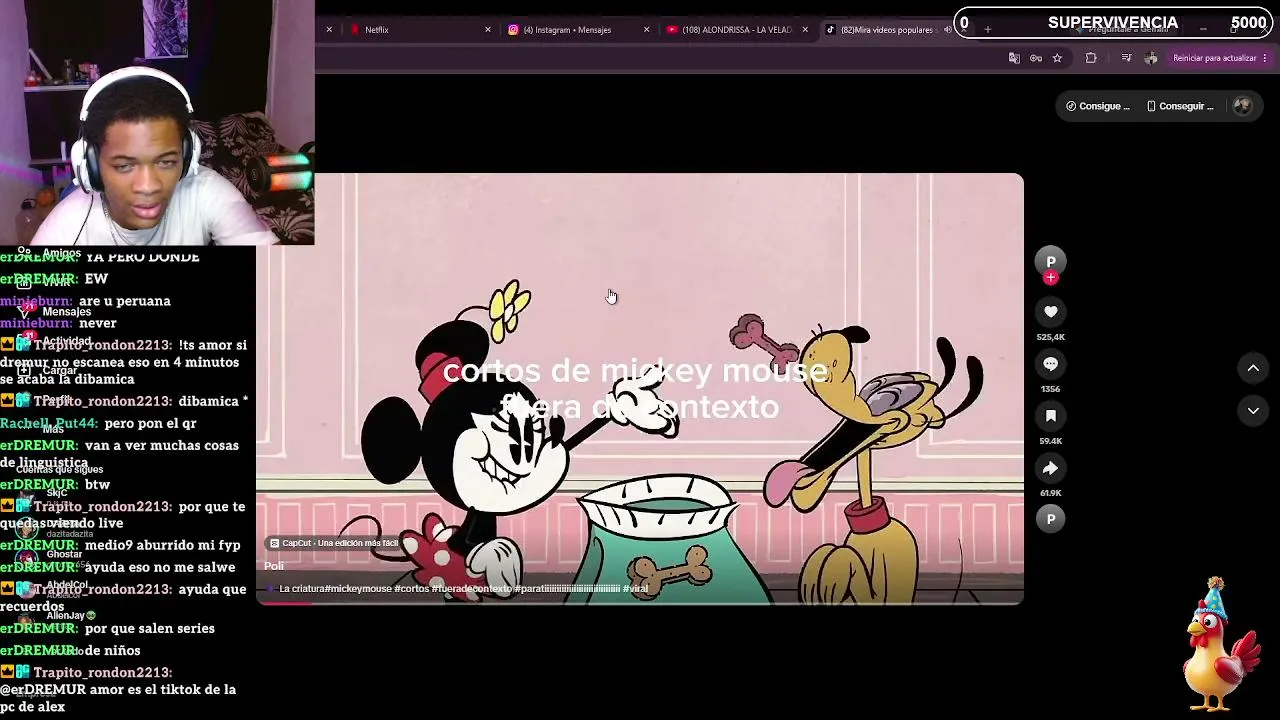Click chat username 'Rachell_Put44'

(48, 423)
